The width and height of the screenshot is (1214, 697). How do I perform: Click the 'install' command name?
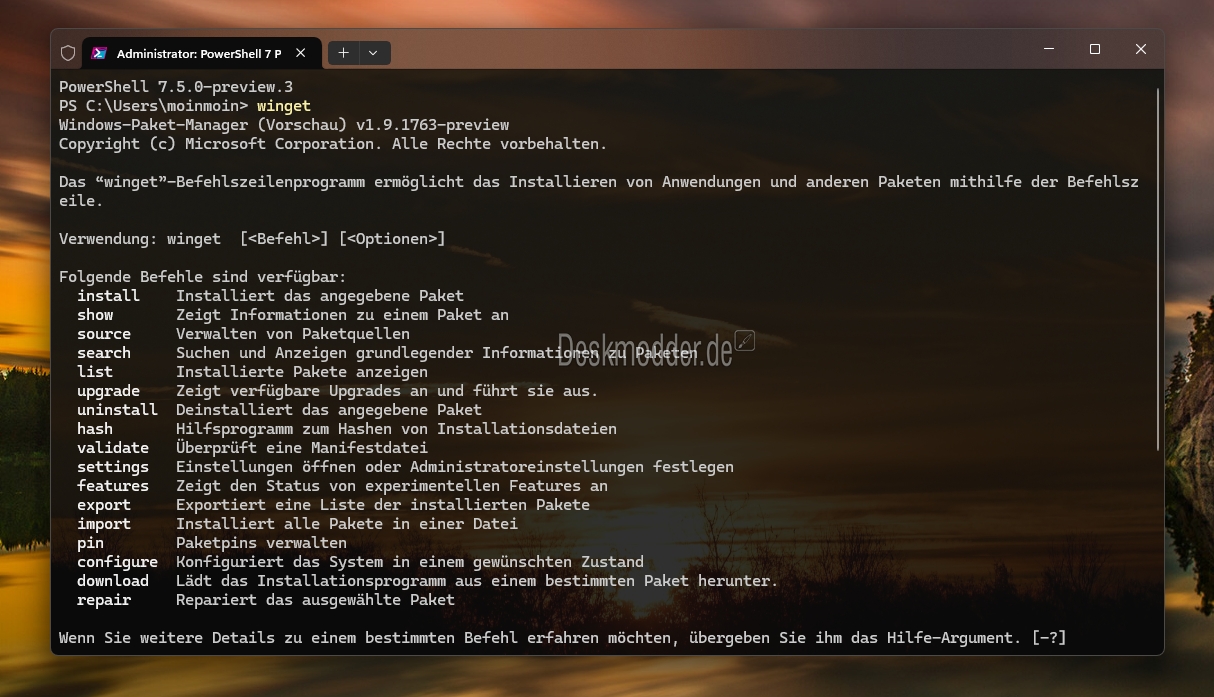[x=108, y=296]
